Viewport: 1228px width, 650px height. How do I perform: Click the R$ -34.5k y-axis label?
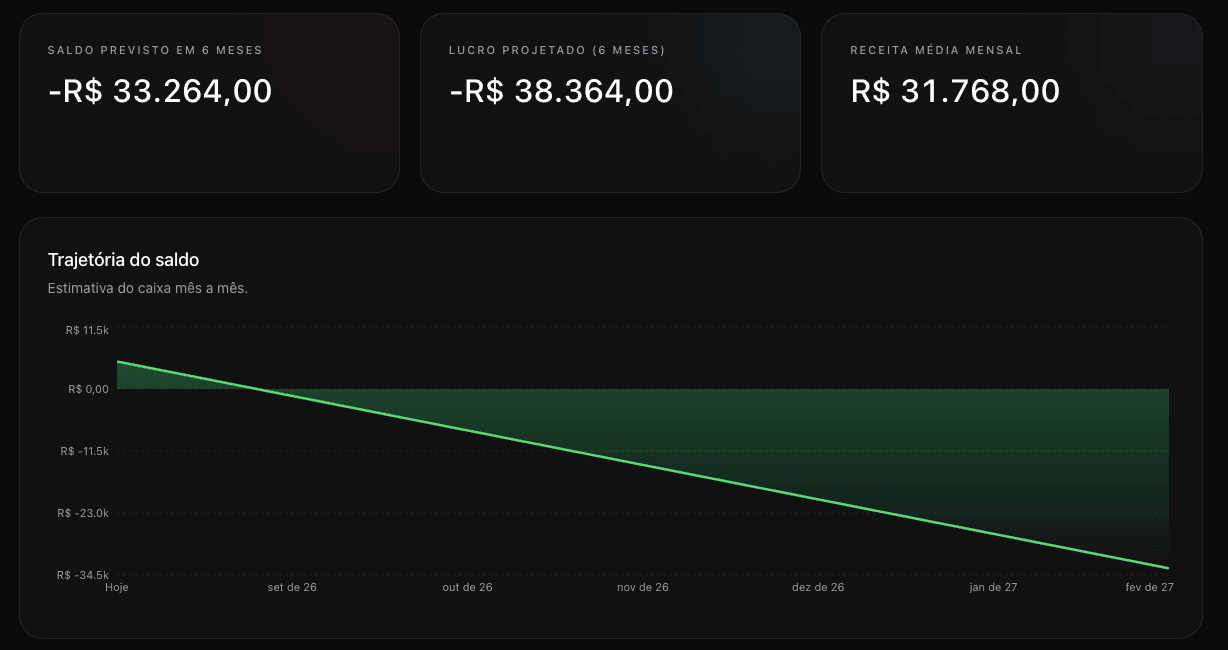(84, 575)
